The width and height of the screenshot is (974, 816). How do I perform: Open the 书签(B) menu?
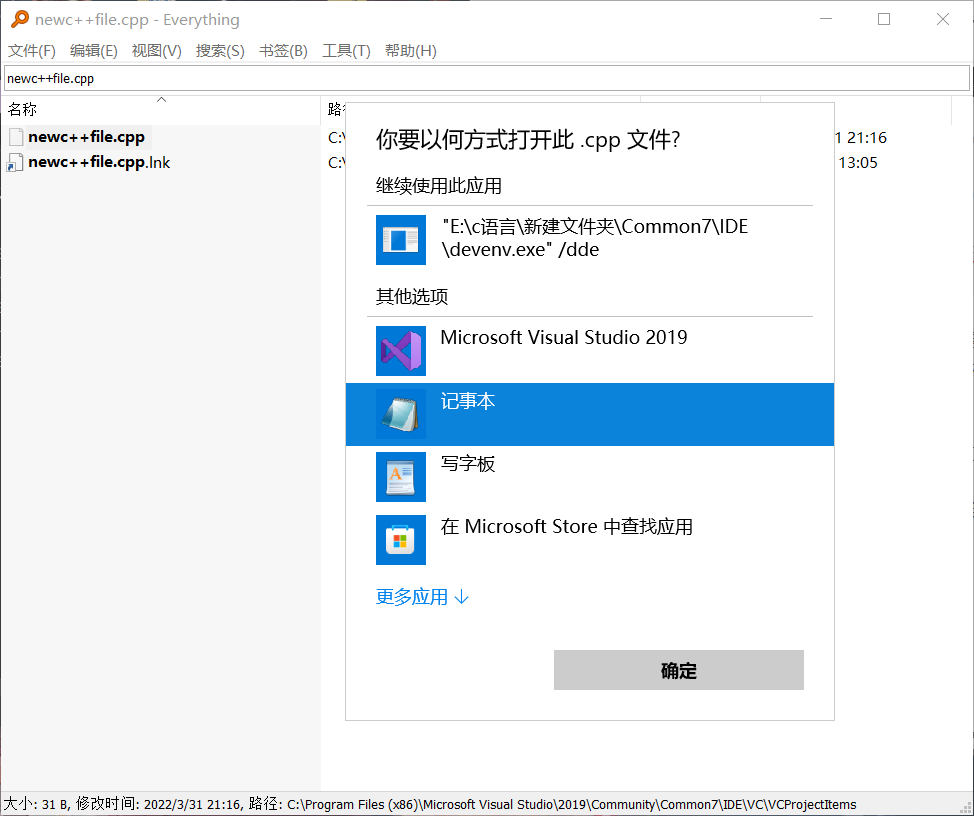click(283, 51)
